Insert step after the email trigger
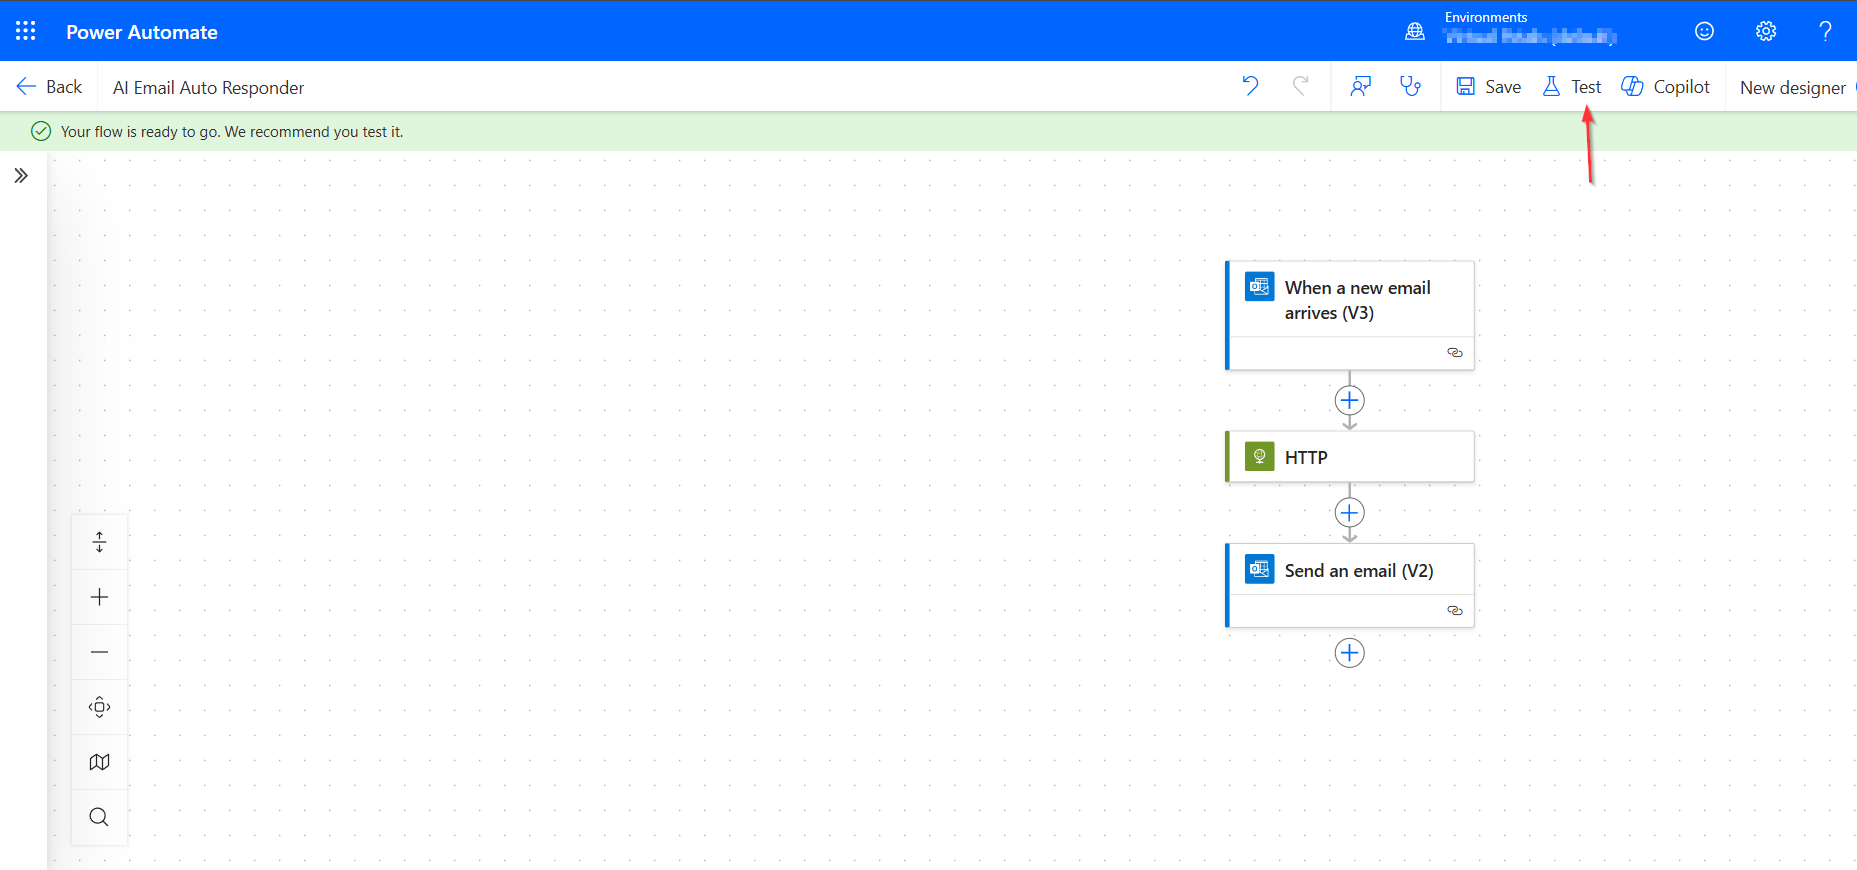This screenshot has height=870, width=1857. pos(1349,401)
